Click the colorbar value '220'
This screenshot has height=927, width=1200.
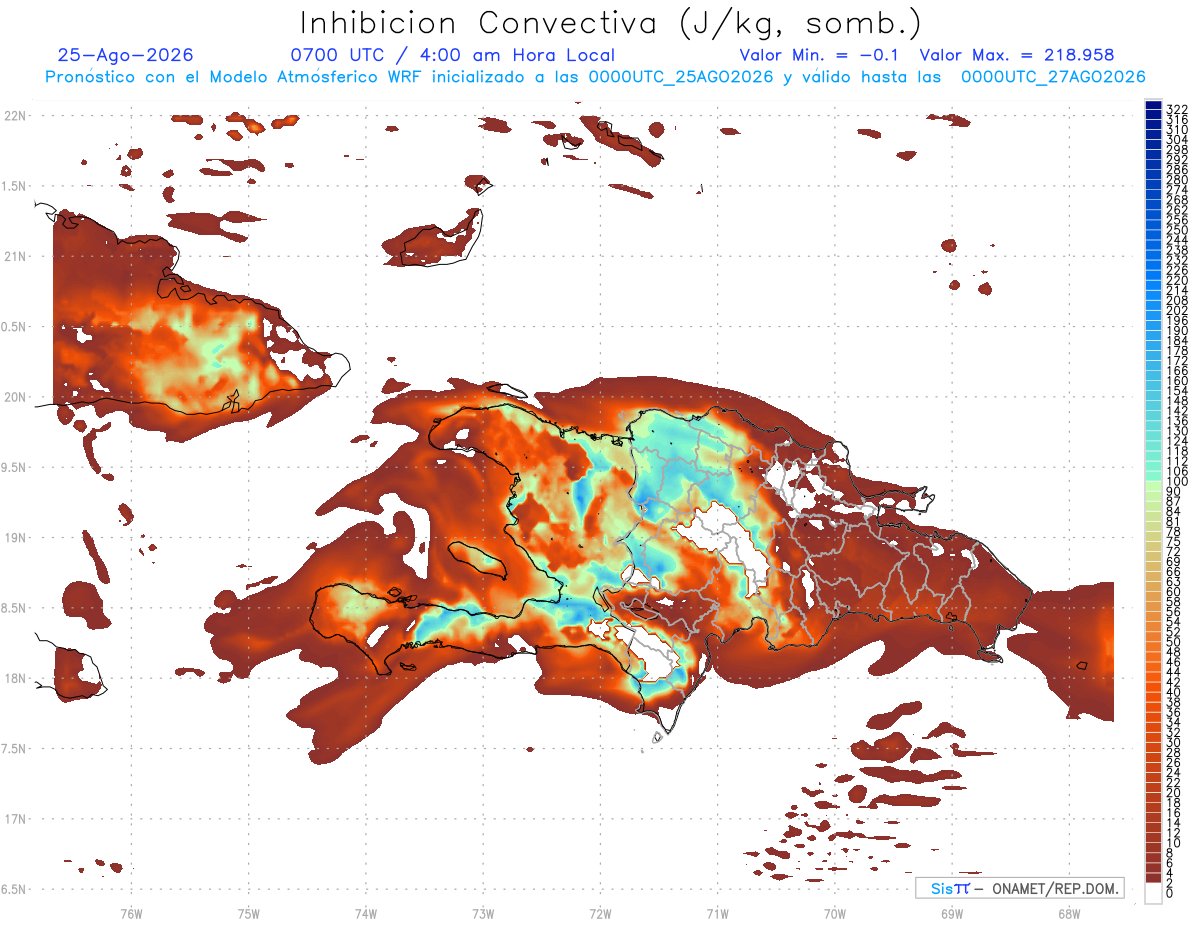click(1177, 280)
